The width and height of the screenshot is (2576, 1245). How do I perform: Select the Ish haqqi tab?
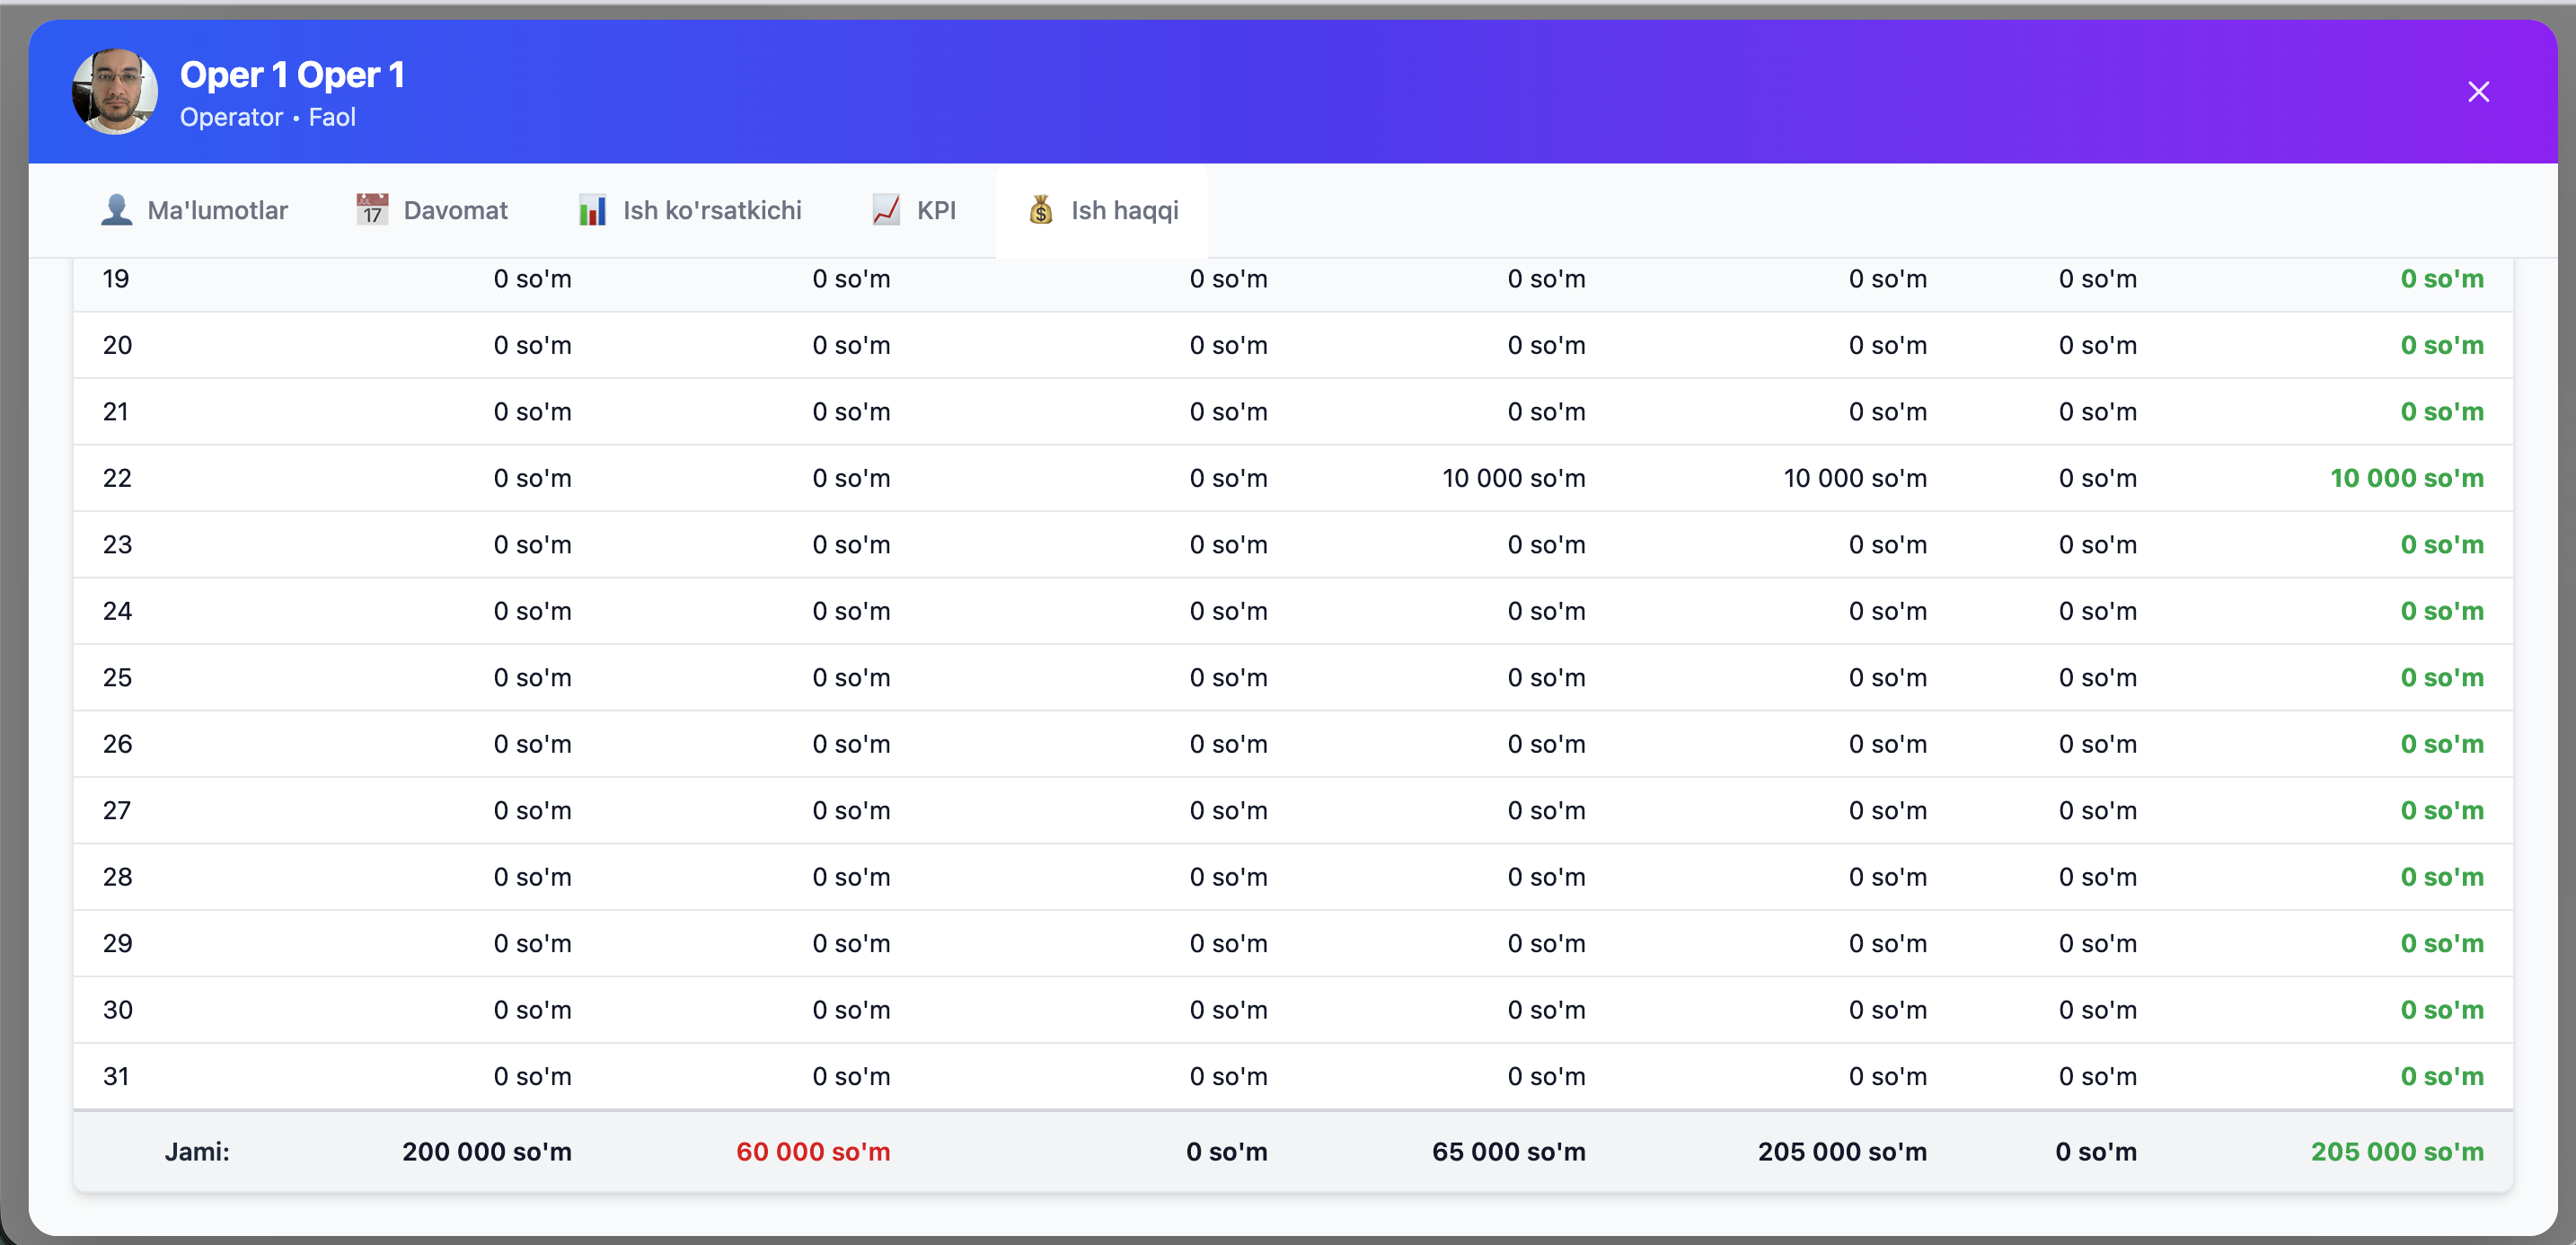[1124, 210]
